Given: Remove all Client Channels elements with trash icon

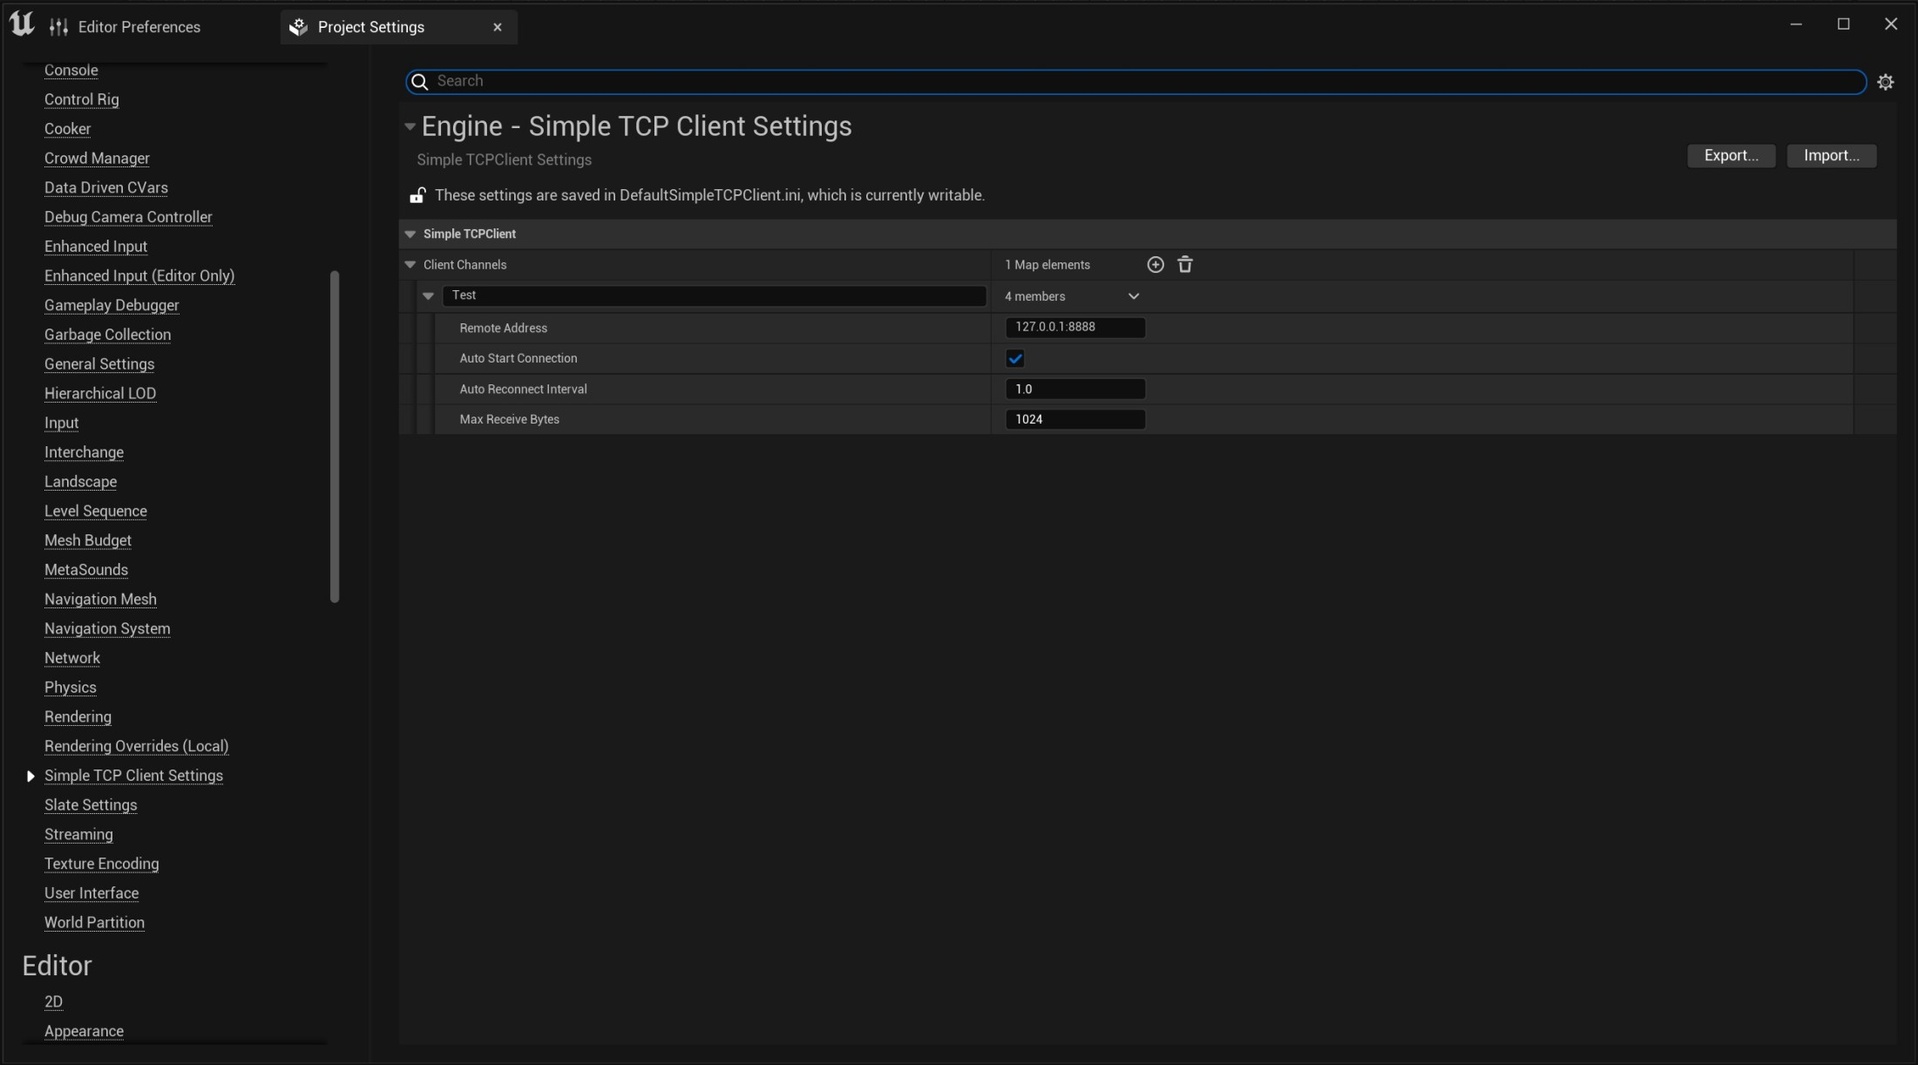Looking at the screenshot, I should pyautogui.click(x=1185, y=265).
